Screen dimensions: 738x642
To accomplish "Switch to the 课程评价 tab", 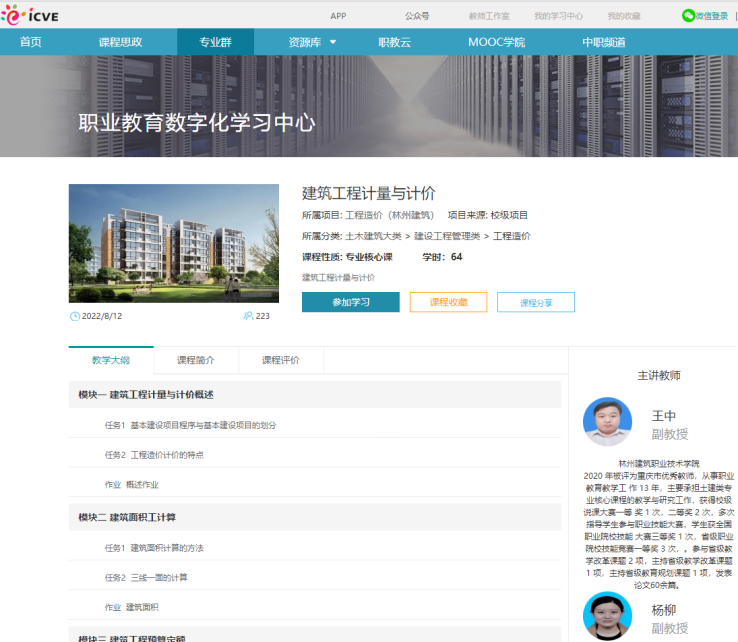I will (x=281, y=360).
